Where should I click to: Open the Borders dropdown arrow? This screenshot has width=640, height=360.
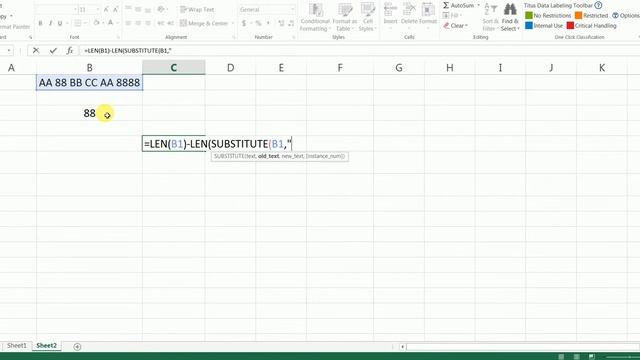point(85,23)
